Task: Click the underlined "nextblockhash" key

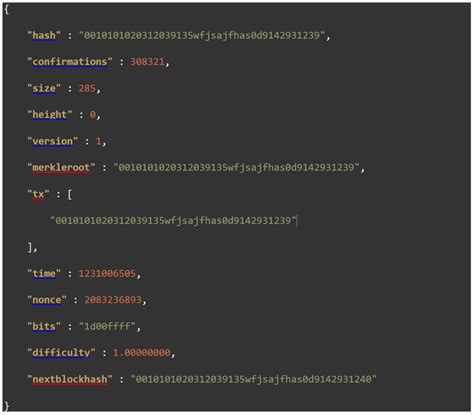Action: (x=70, y=379)
